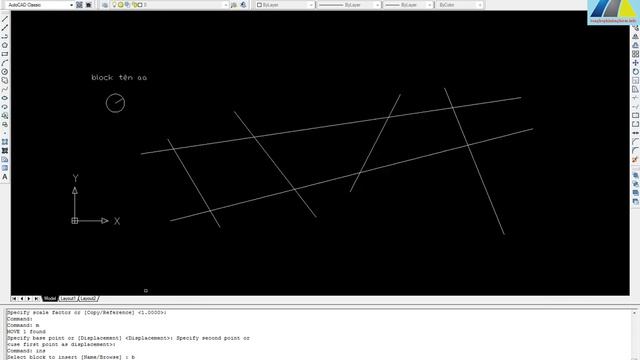Screen dimensions: 640x360
Task: Open the Make Block tool
Action: click(4, 124)
